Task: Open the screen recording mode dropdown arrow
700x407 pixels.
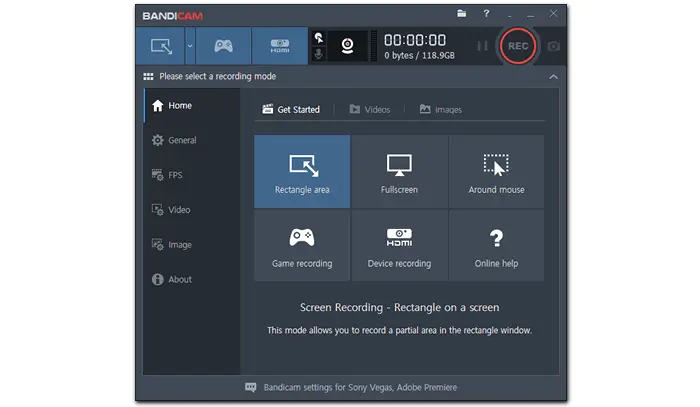Action: click(x=190, y=46)
